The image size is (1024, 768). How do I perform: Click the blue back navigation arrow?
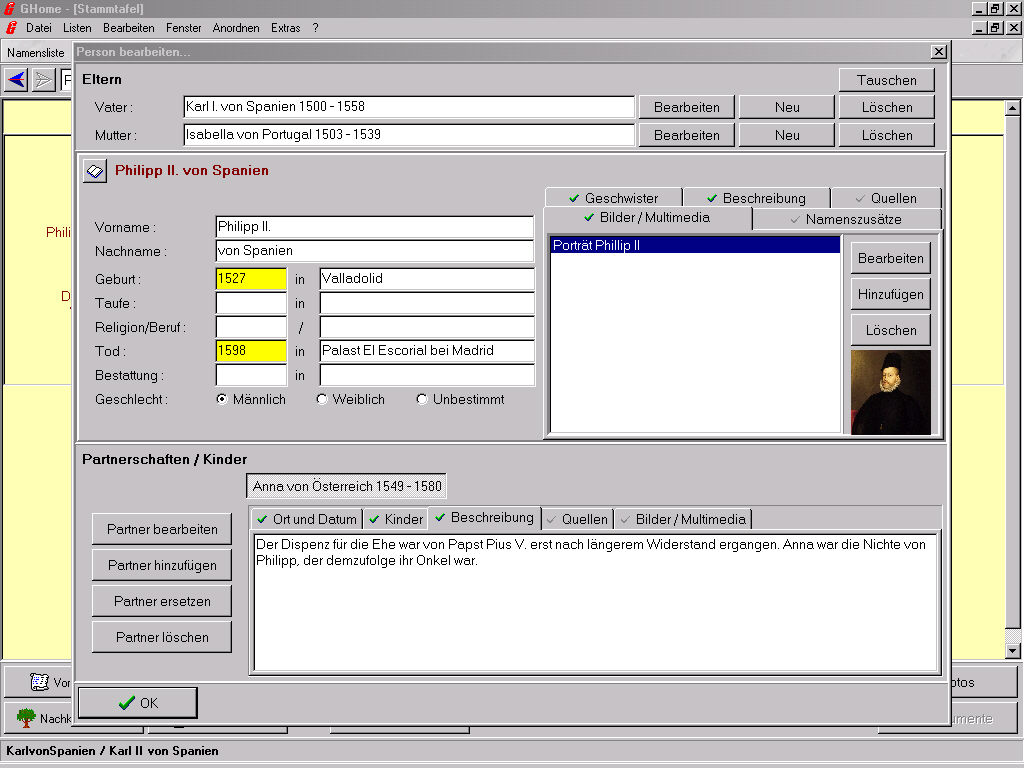pos(16,80)
